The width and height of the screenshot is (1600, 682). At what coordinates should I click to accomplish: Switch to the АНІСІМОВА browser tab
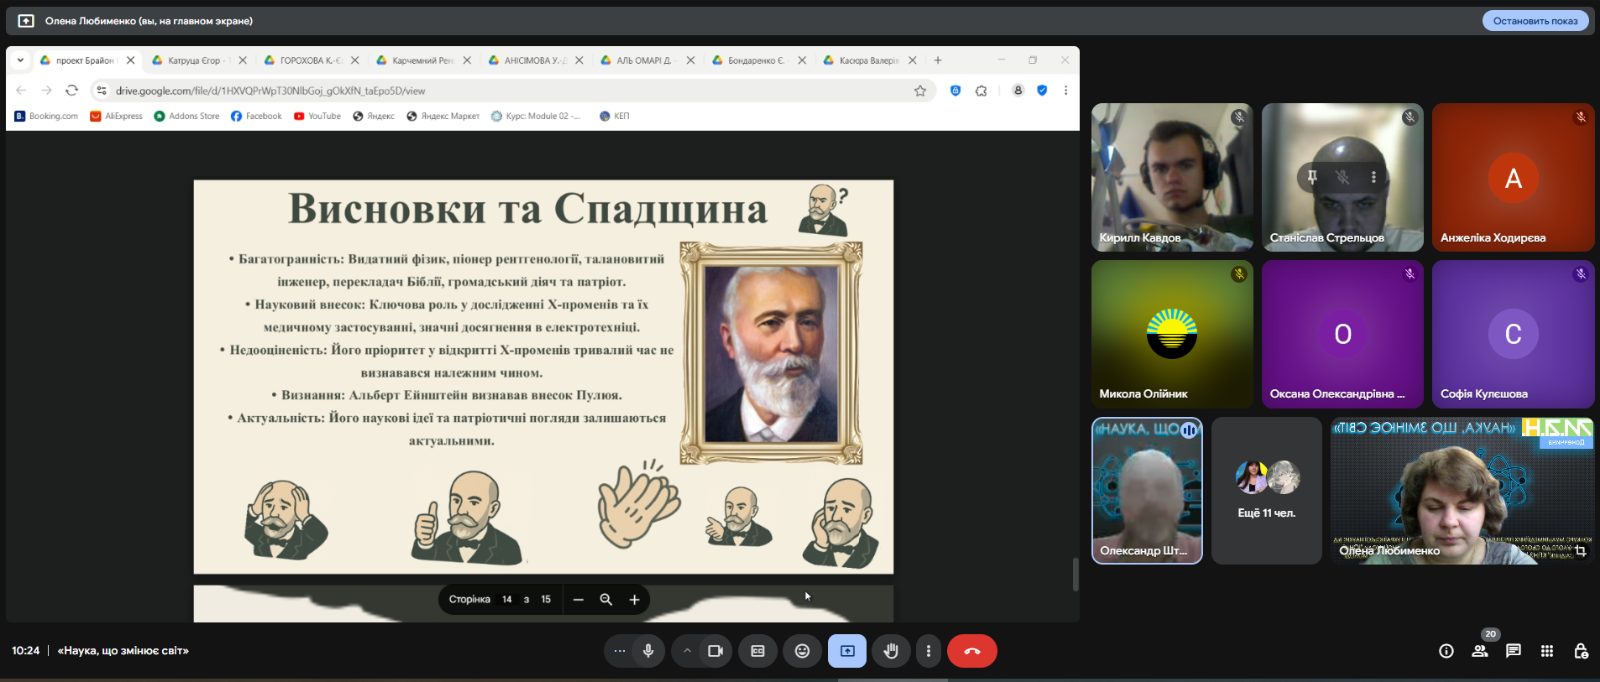pyautogui.click(x=534, y=60)
